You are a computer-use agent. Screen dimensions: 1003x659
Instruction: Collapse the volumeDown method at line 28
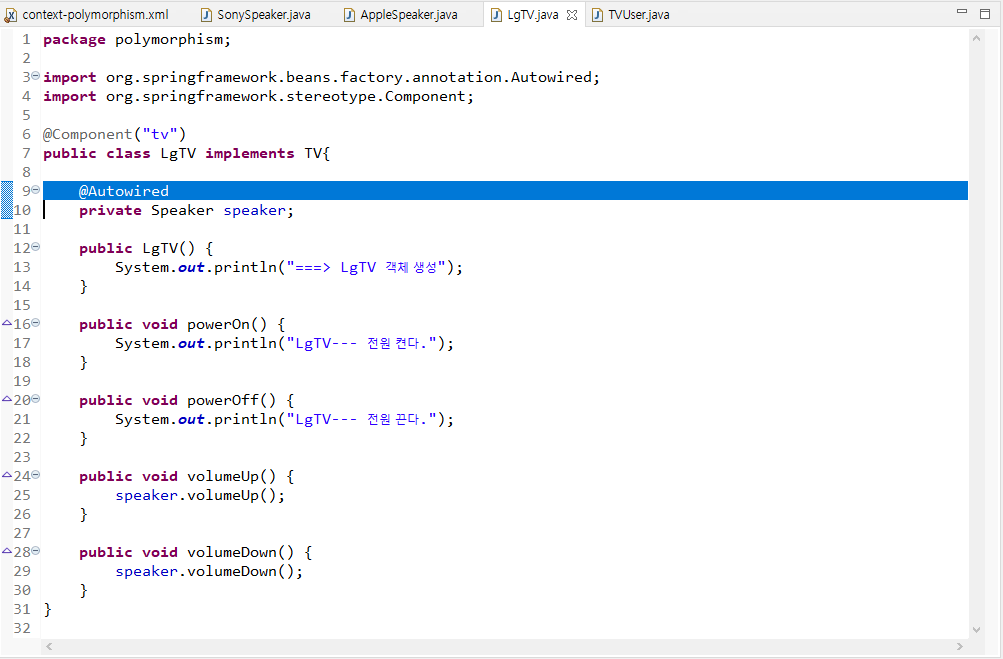tap(36, 550)
